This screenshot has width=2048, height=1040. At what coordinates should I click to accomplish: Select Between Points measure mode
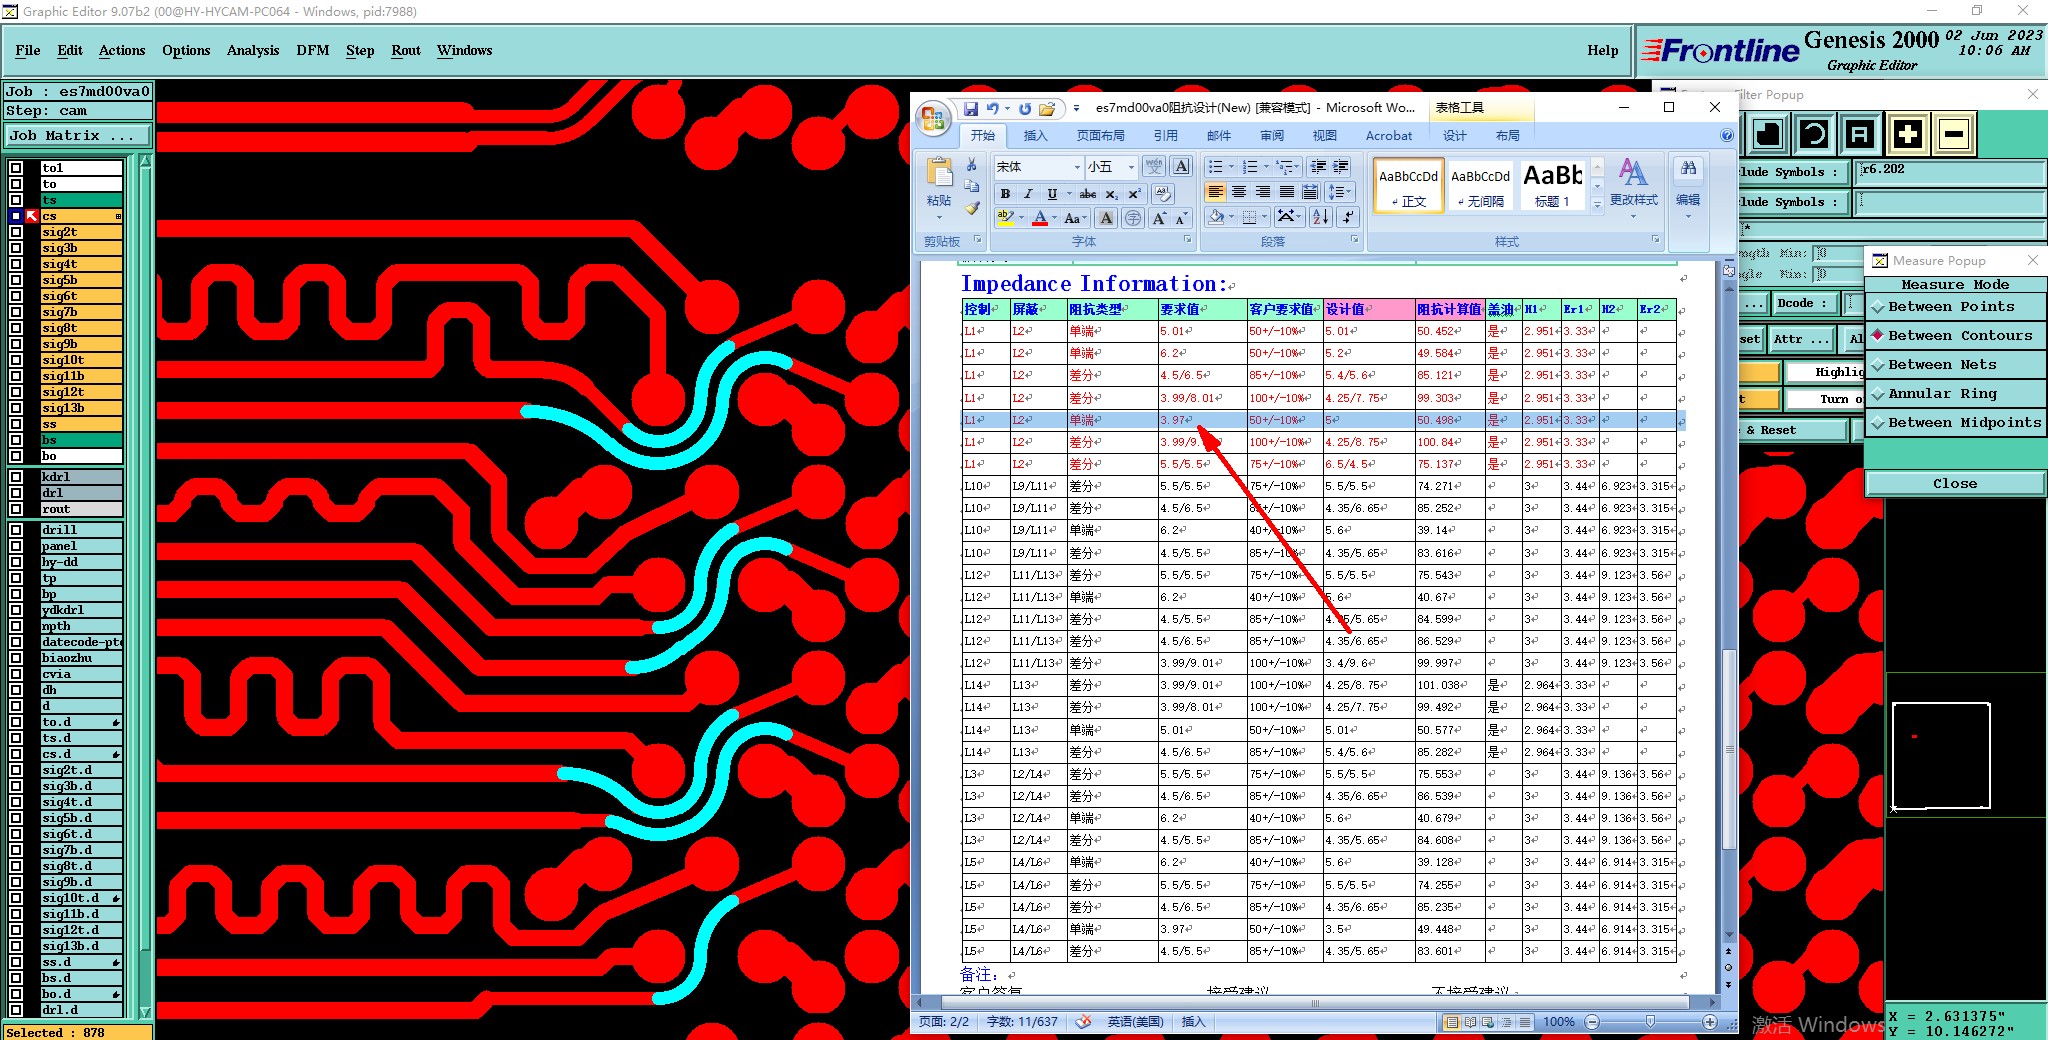[1955, 307]
